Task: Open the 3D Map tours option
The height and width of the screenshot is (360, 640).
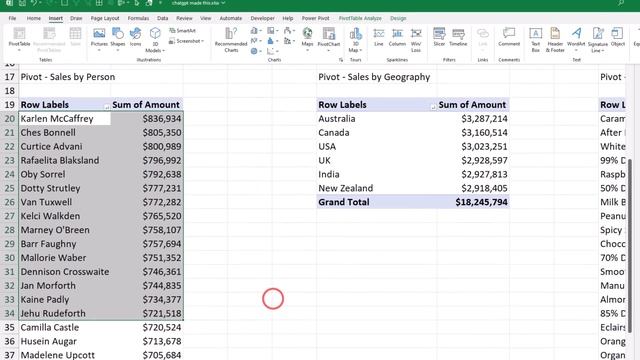Action: click(355, 40)
